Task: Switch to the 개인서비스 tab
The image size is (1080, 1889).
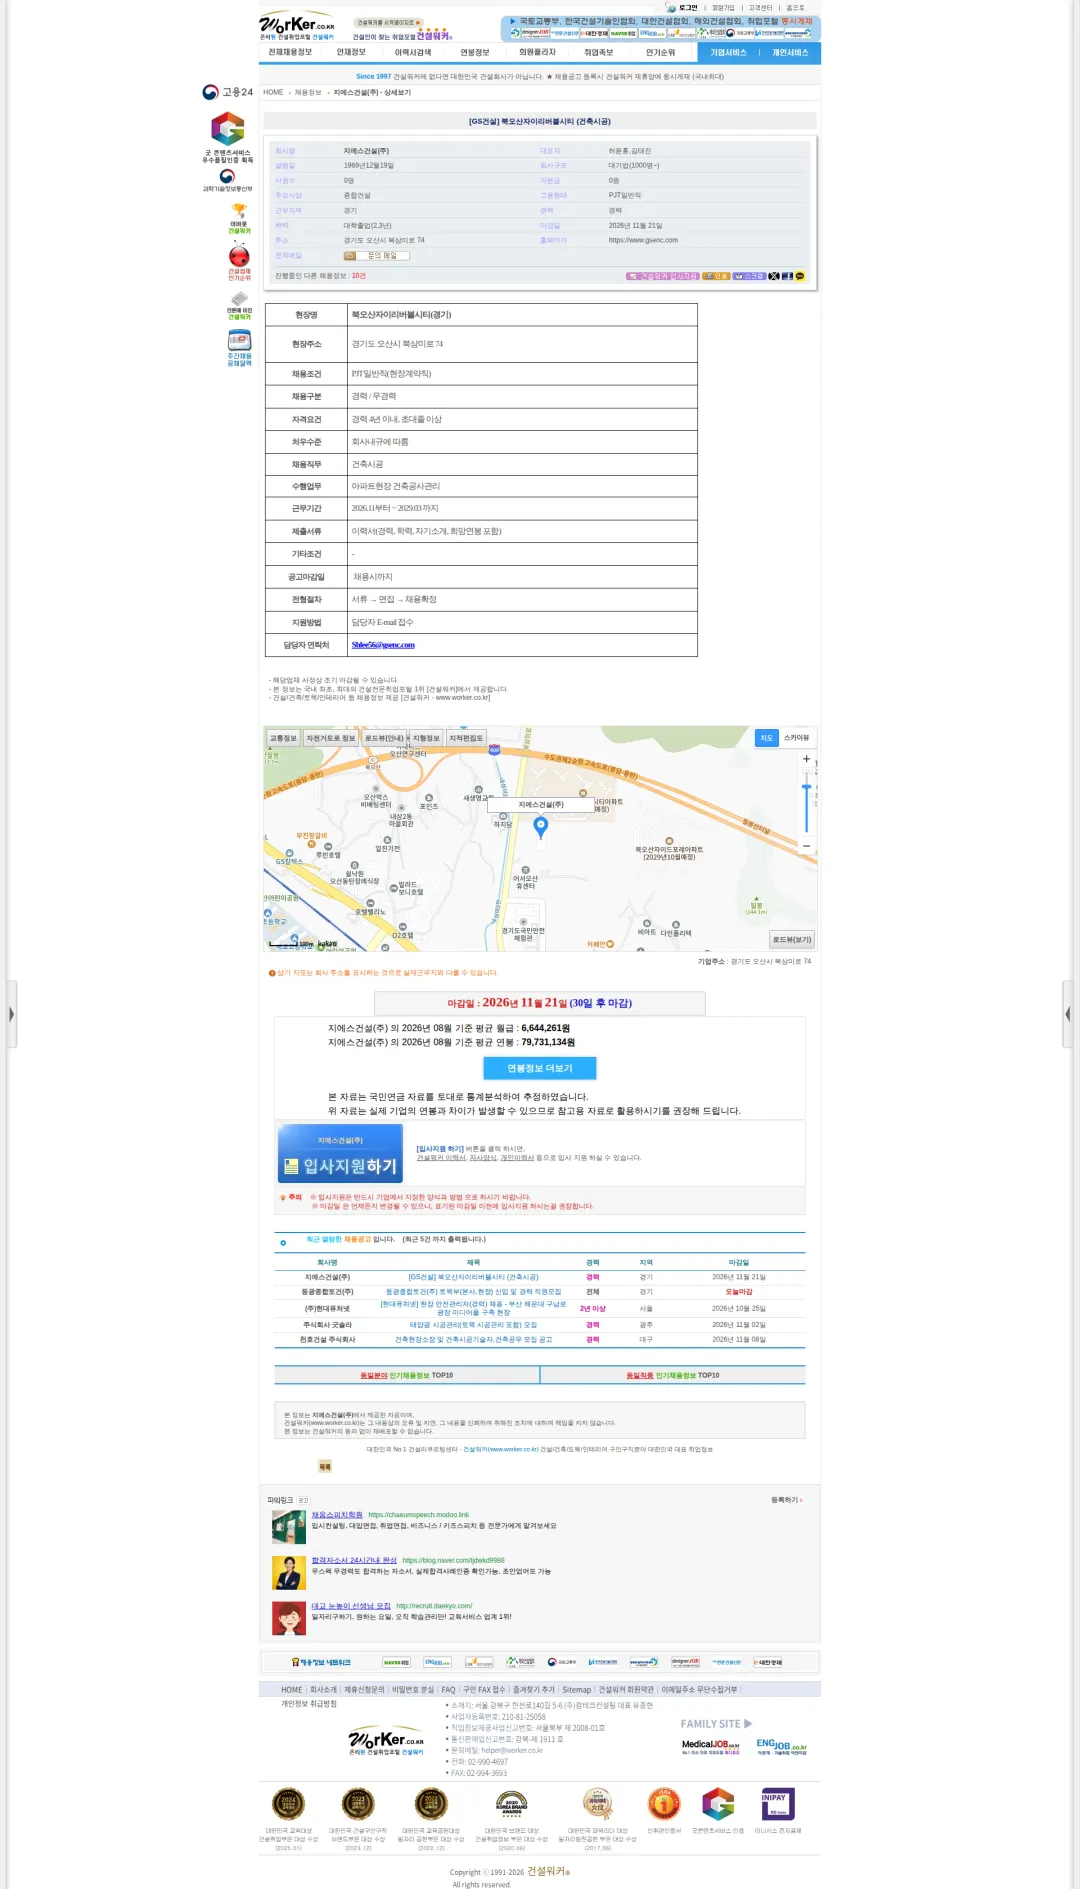Action: [x=790, y=52]
